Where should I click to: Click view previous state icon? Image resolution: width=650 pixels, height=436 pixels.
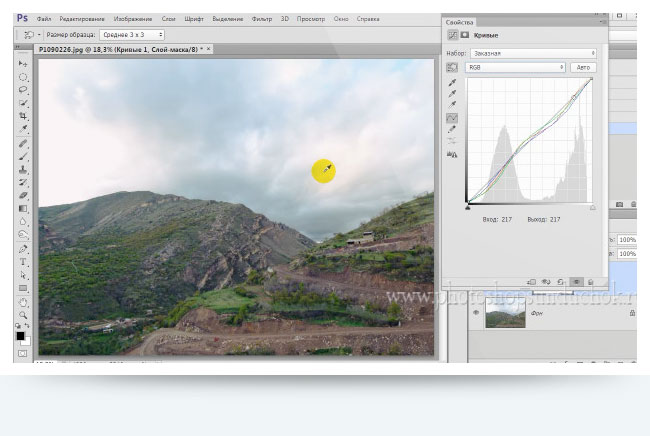click(x=546, y=282)
